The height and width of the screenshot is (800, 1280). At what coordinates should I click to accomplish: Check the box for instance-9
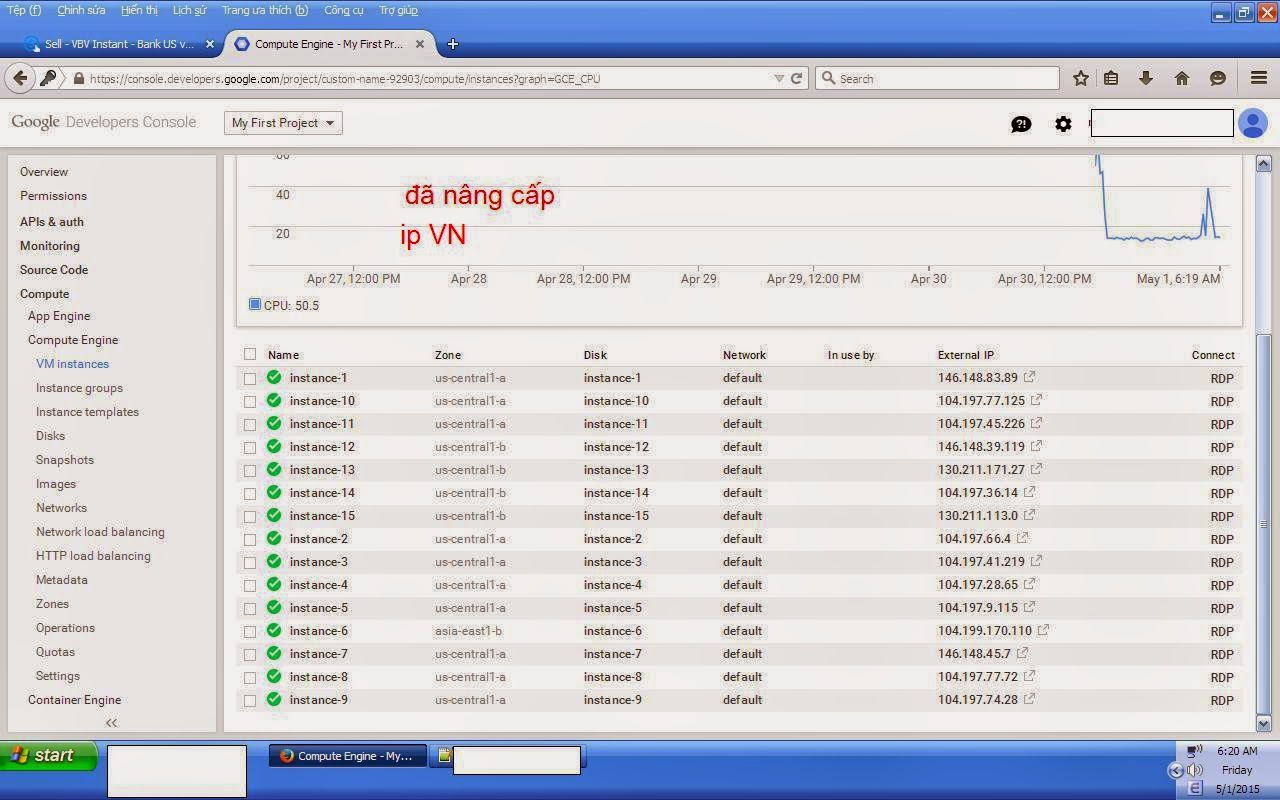(250, 700)
